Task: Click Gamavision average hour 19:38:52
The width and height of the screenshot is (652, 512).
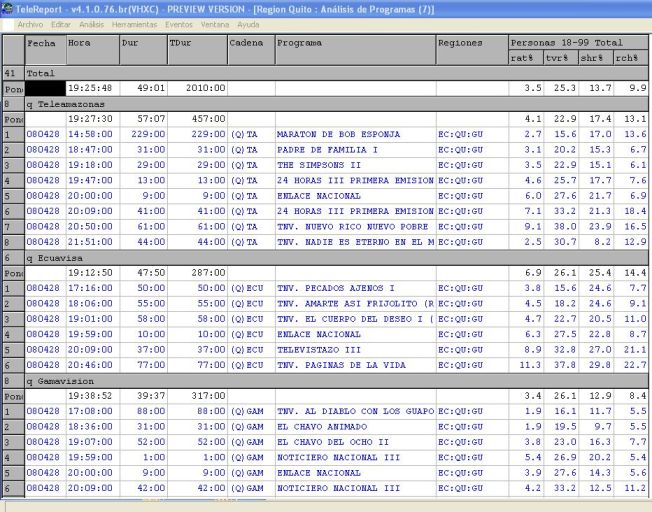Action: [x=90, y=396]
